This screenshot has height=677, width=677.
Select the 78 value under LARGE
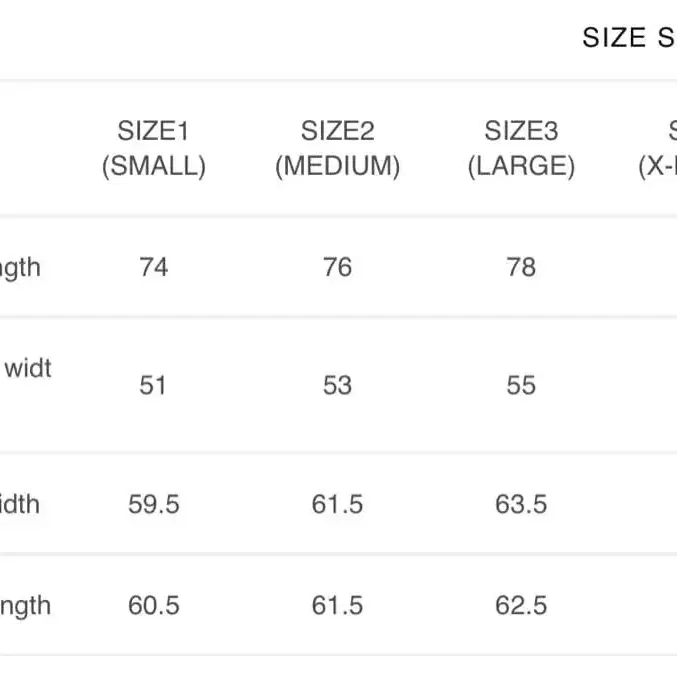(521, 267)
